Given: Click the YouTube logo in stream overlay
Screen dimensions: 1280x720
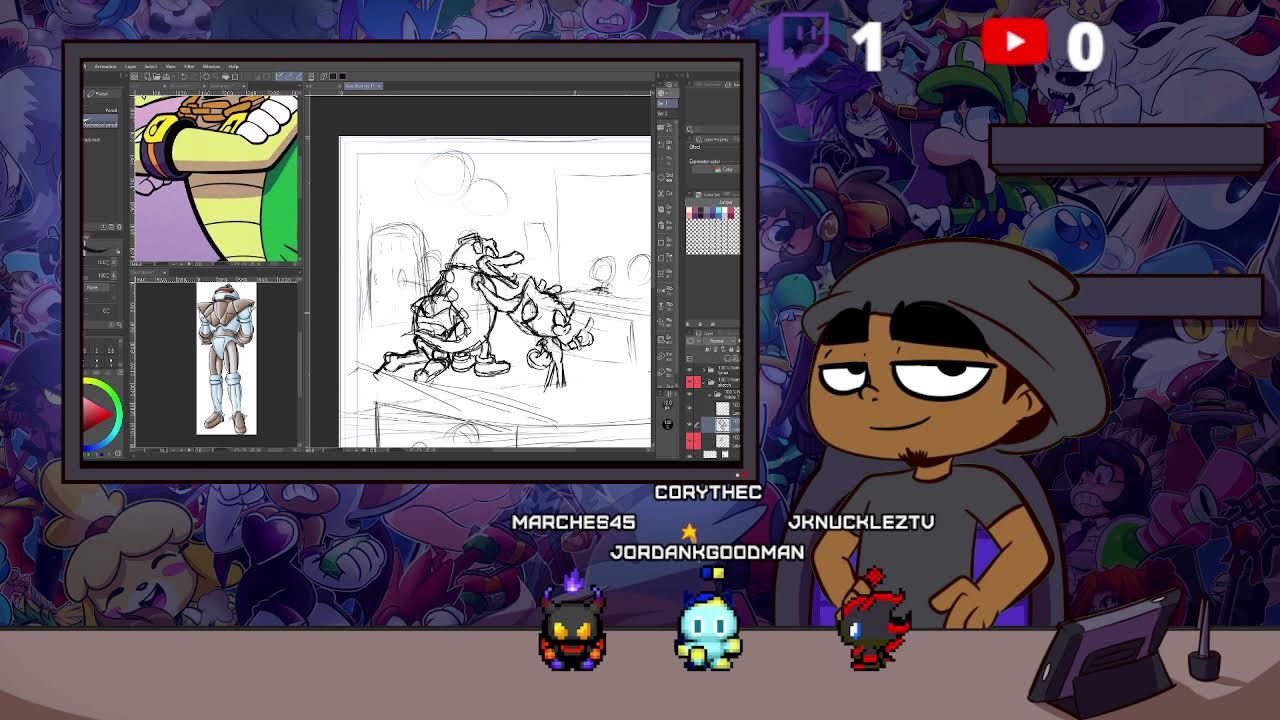Looking at the screenshot, I should click(x=1015, y=42).
